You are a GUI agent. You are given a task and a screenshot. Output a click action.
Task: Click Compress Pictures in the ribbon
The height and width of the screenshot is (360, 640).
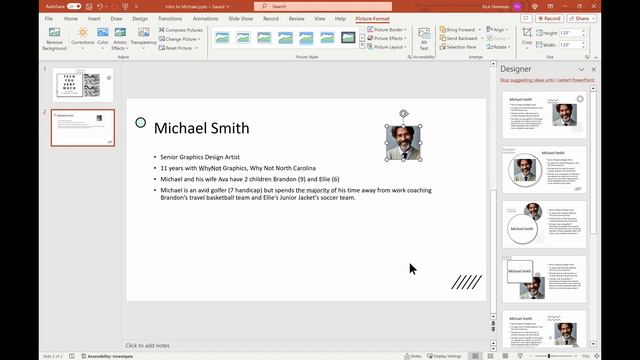point(180,30)
